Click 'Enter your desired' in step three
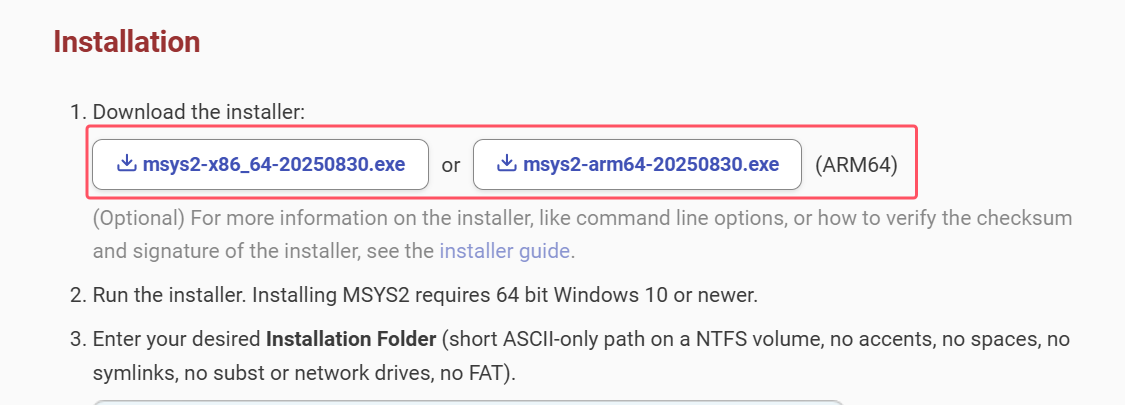The height and width of the screenshot is (405, 1125). click(x=176, y=340)
